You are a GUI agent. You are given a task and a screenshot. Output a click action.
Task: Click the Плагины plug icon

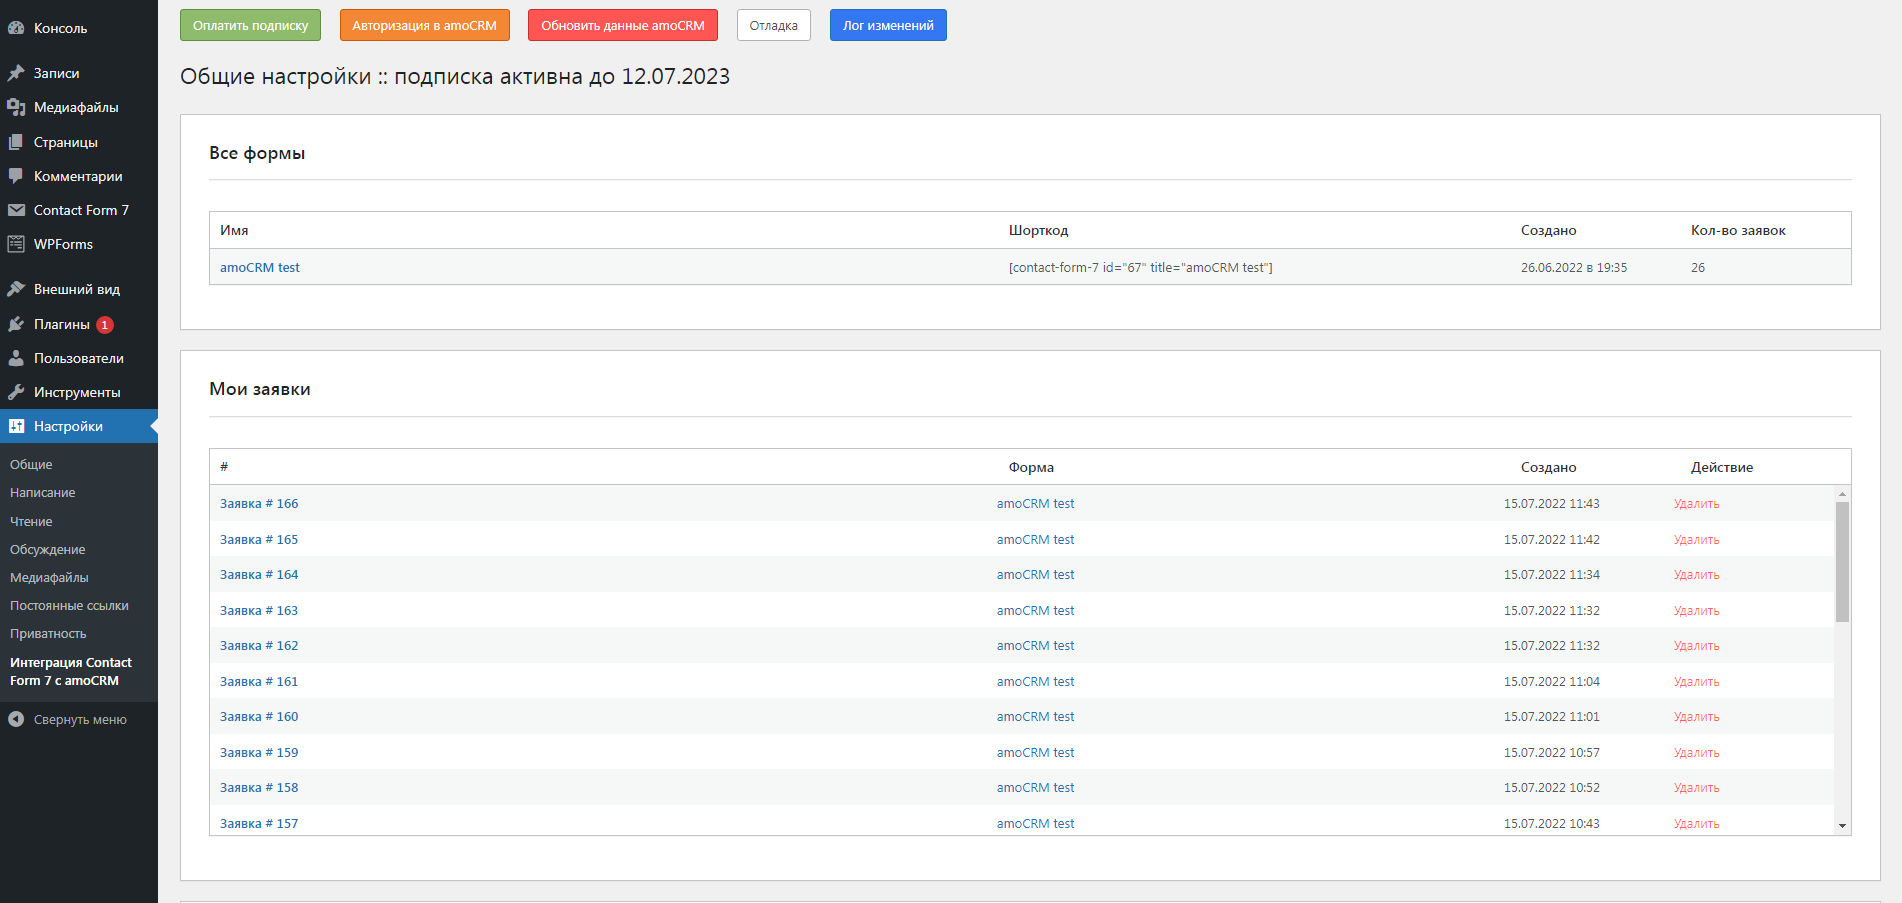coord(16,324)
